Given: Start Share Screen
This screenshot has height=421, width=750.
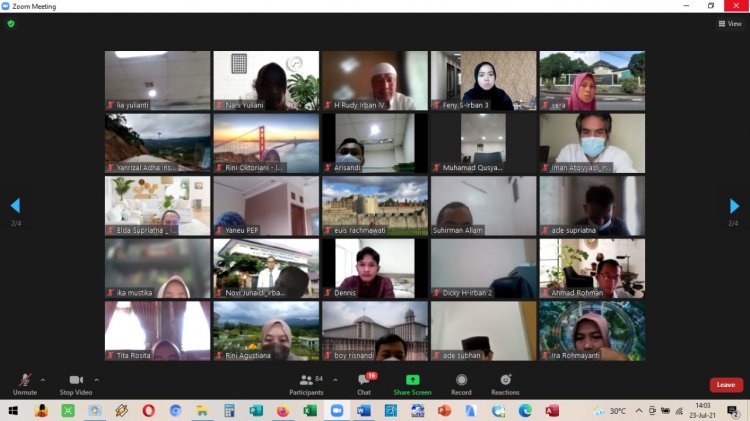Looking at the screenshot, I should click(412, 385).
